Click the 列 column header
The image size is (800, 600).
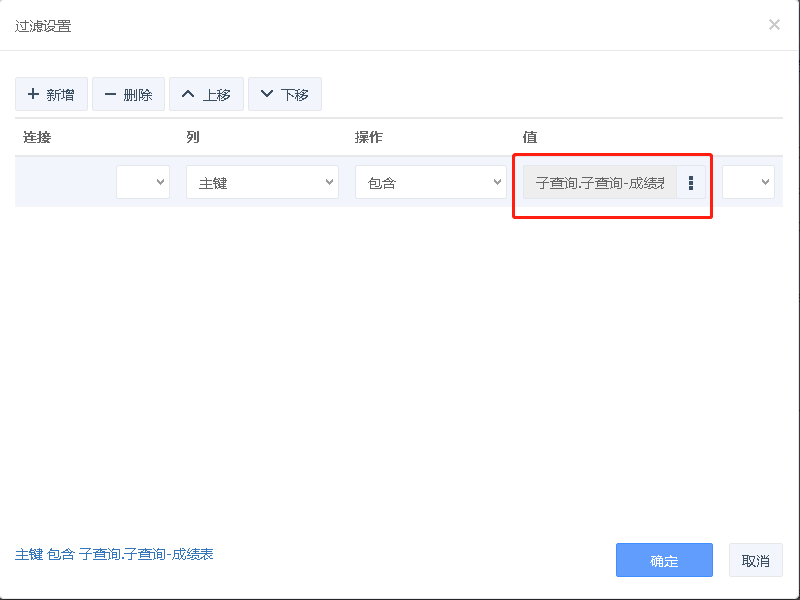pyautogui.click(x=193, y=137)
